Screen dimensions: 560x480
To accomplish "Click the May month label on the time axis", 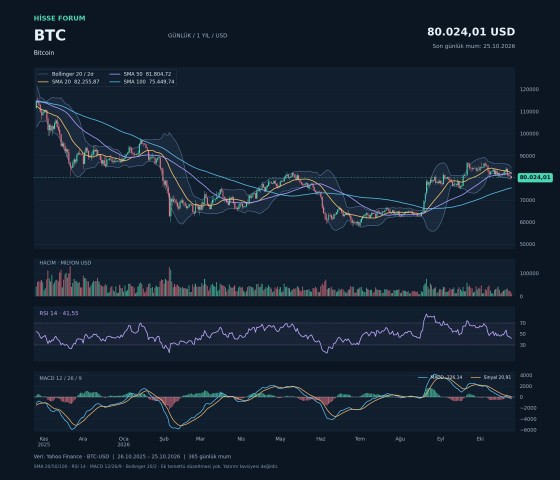I will pos(280,439).
